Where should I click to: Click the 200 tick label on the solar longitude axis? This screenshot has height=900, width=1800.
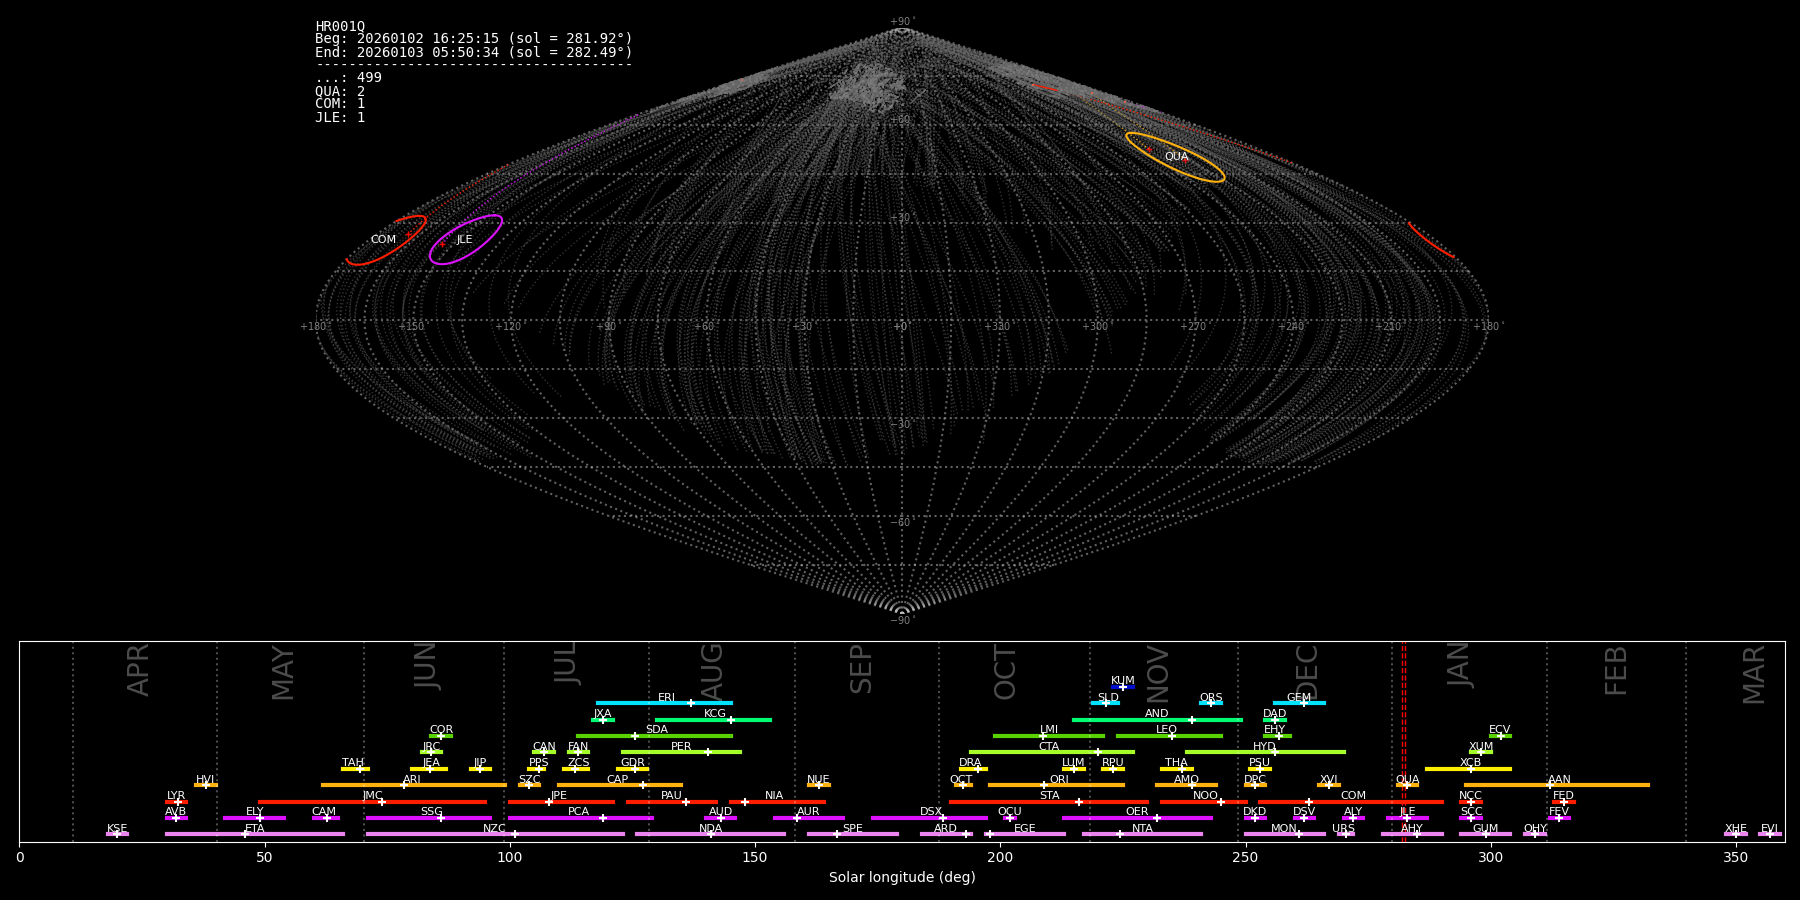pyautogui.click(x=1000, y=857)
